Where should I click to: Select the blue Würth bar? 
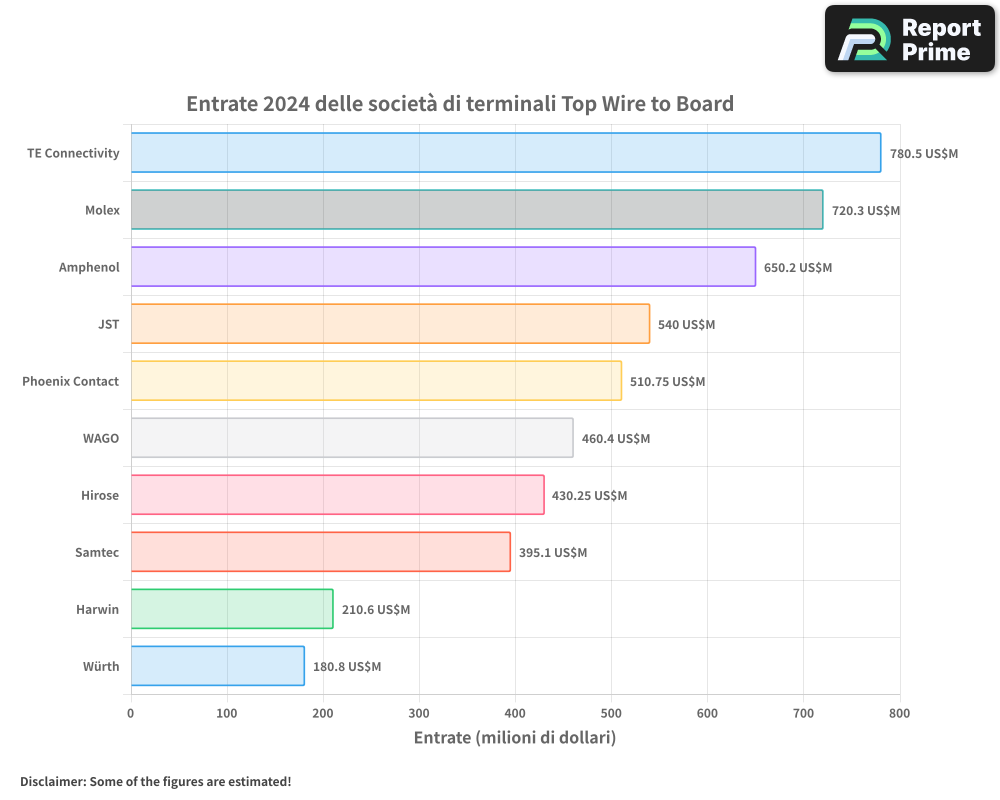217,666
